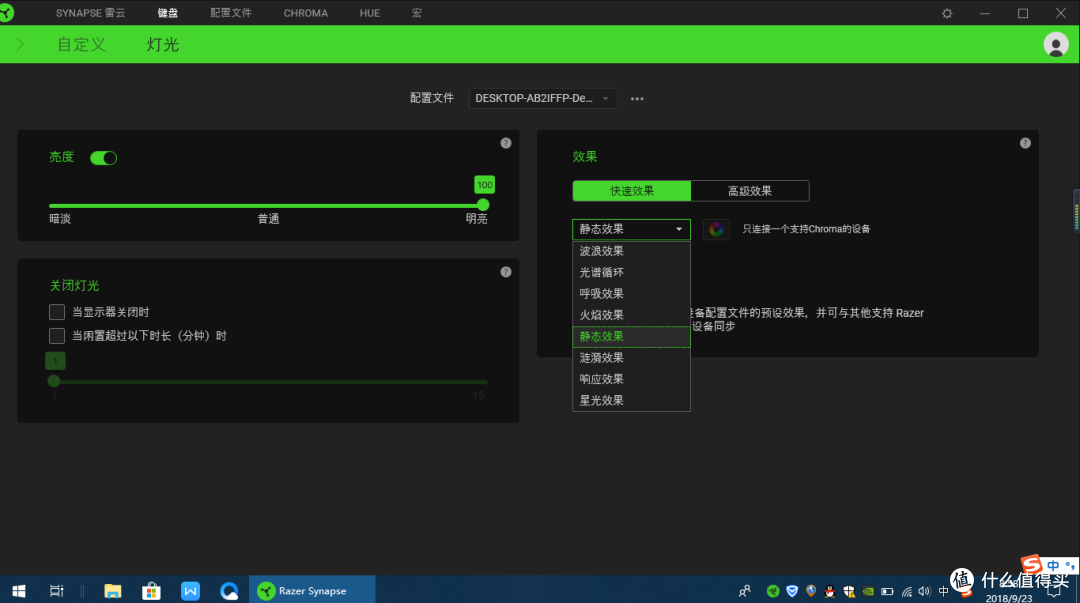This screenshot has height=603, width=1080.
Task: Switch to the HUE tab
Action: [370, 13]
